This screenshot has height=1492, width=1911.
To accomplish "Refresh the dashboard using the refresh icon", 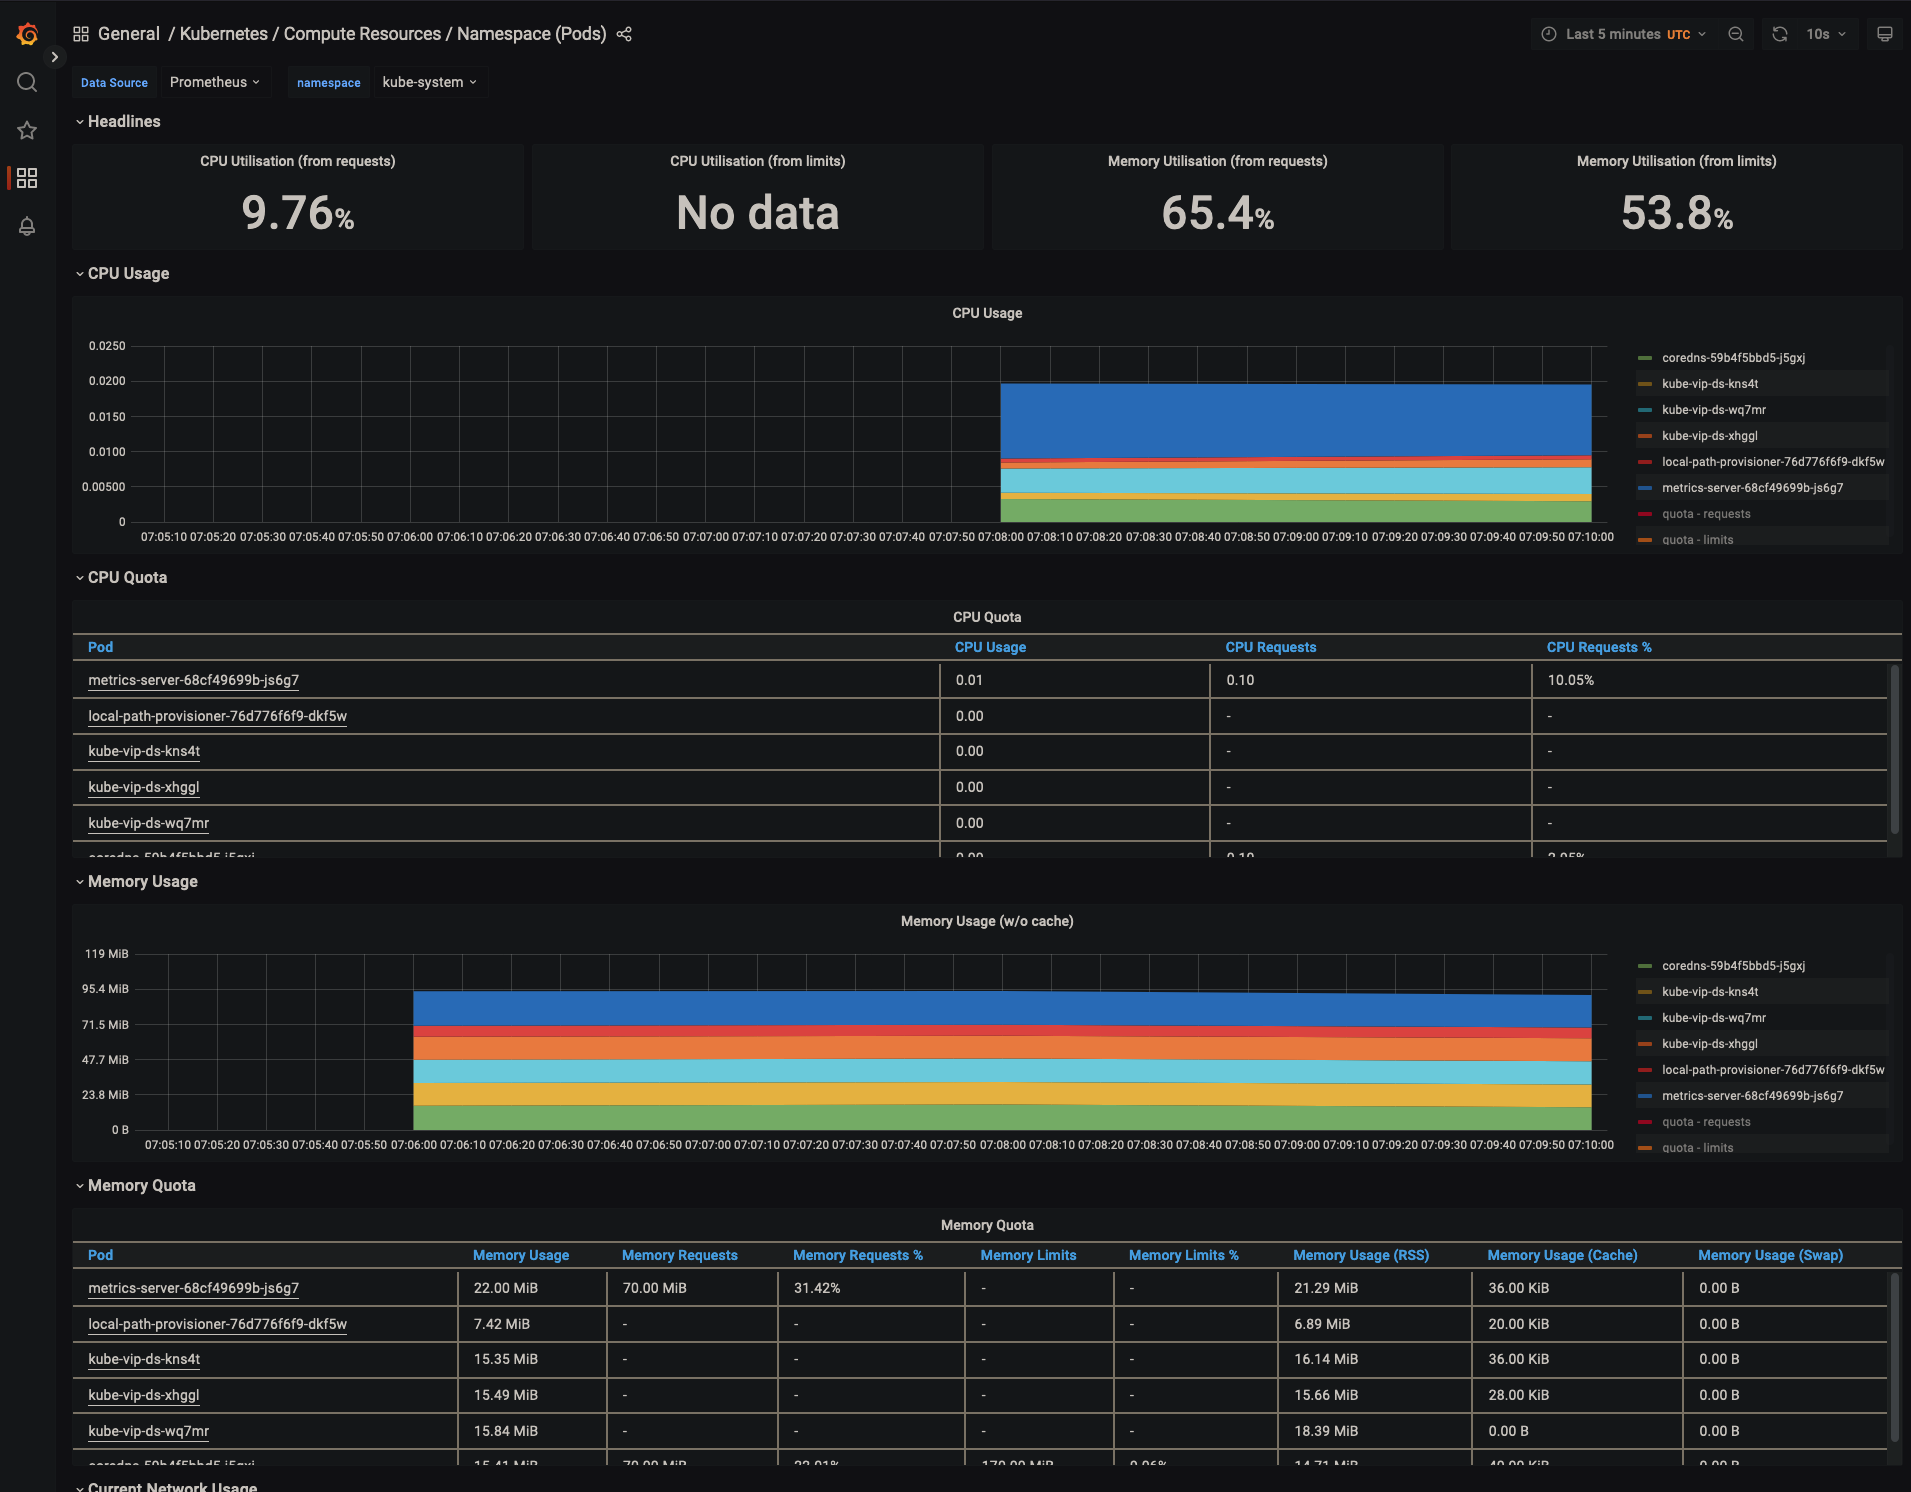I will click(1779, 34).
